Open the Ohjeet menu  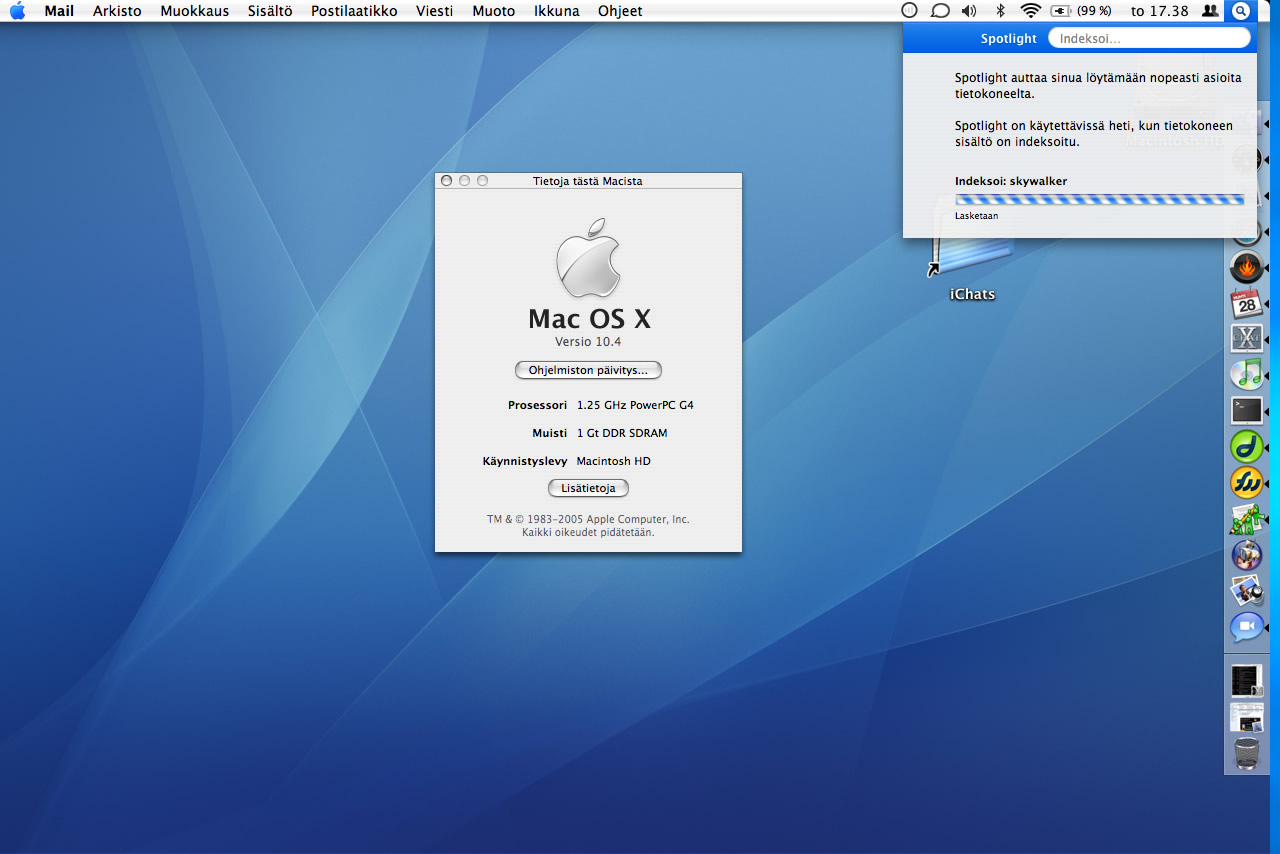[620, 11]
